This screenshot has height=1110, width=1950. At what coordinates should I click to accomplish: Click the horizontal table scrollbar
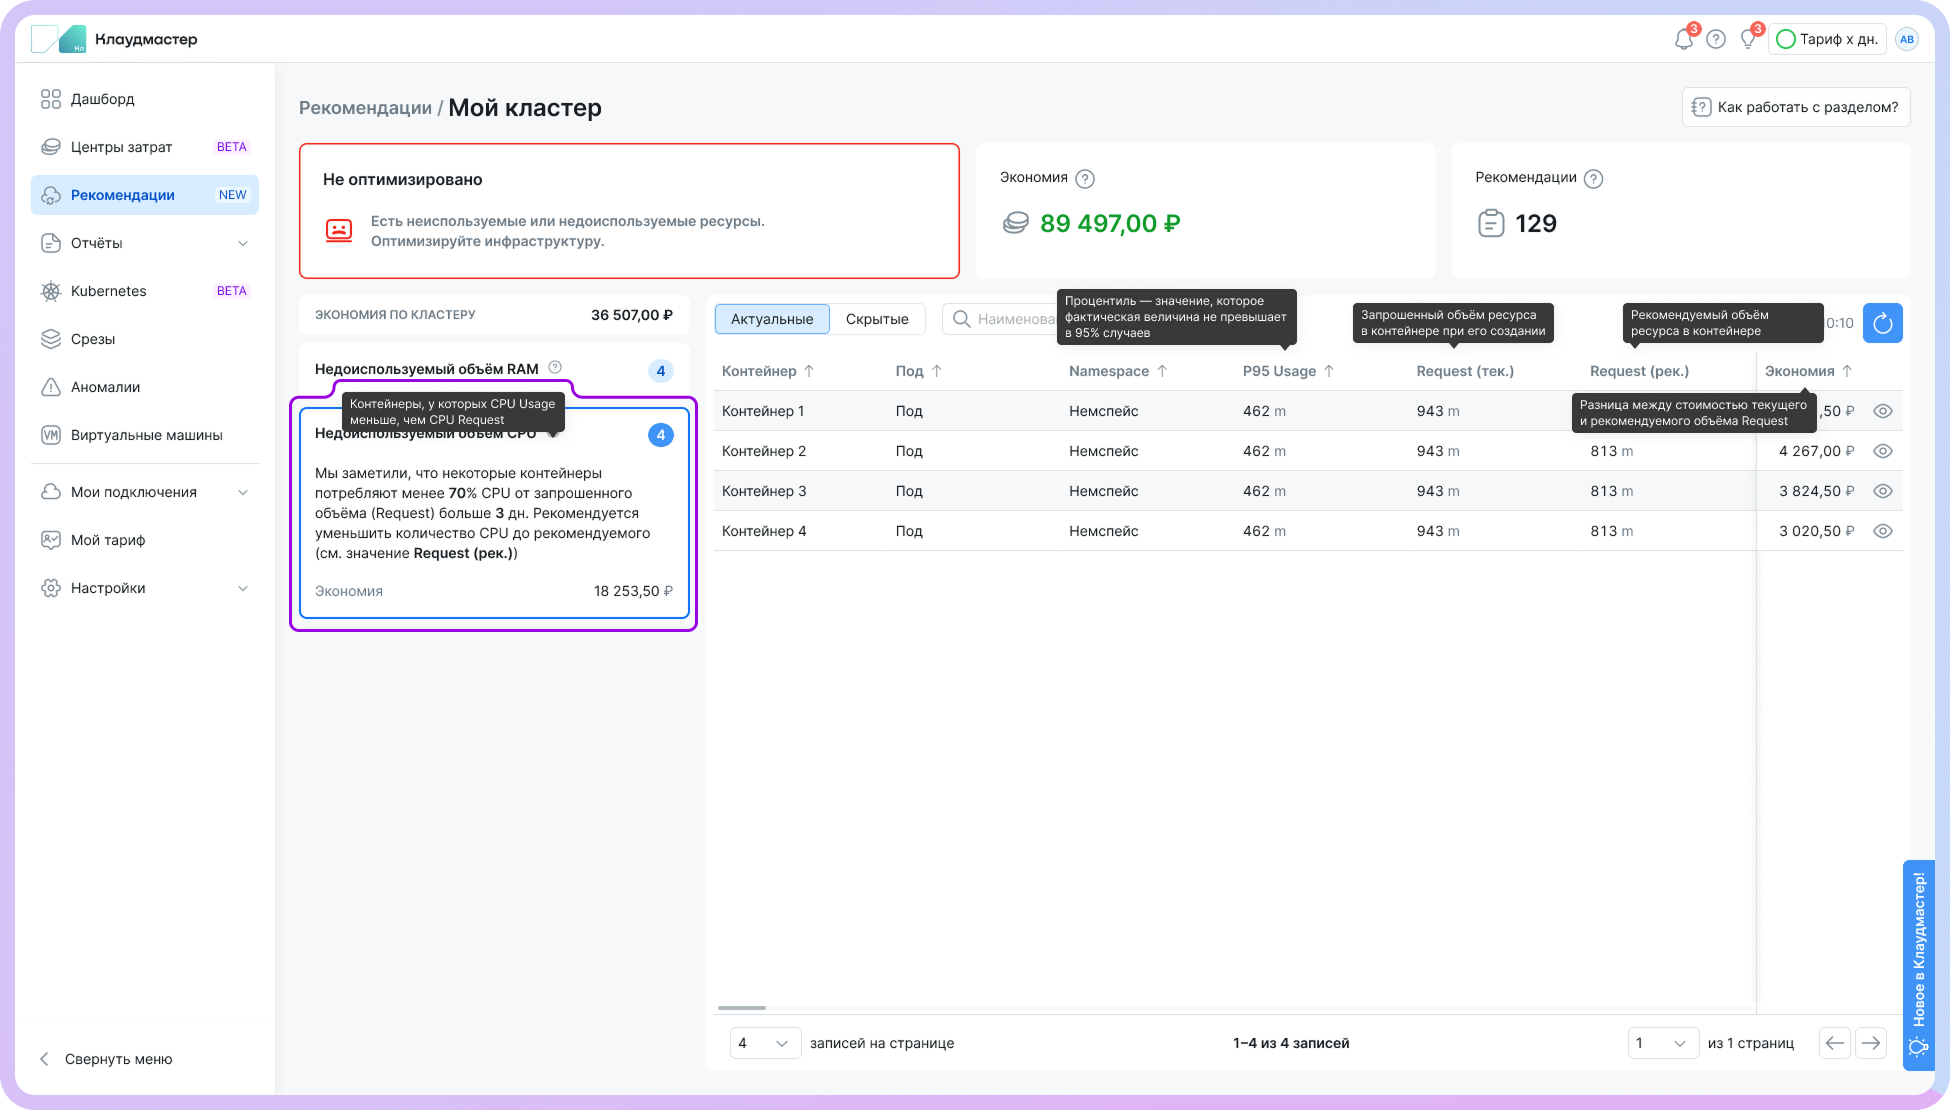click(742, 1008)
